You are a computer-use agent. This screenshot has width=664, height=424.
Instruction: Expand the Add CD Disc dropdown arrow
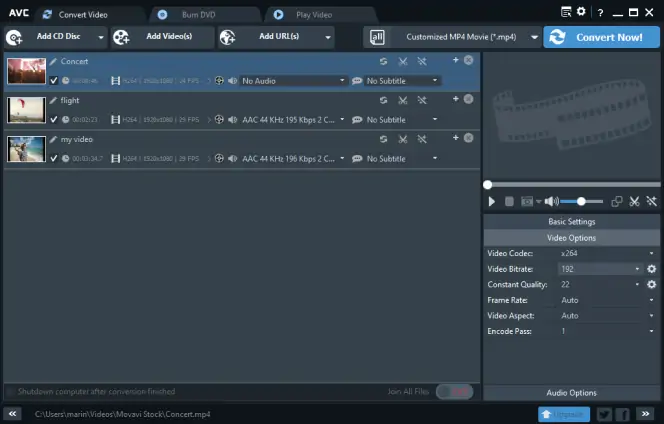click(x=101, y=37)
